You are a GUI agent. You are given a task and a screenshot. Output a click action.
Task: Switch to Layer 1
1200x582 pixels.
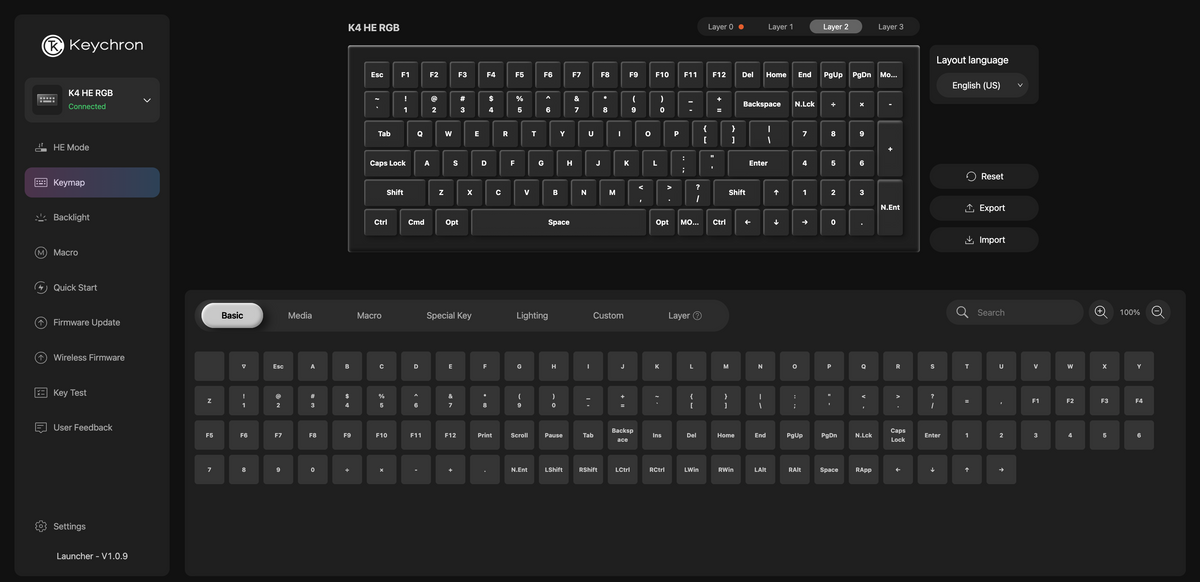coord(780,27)
